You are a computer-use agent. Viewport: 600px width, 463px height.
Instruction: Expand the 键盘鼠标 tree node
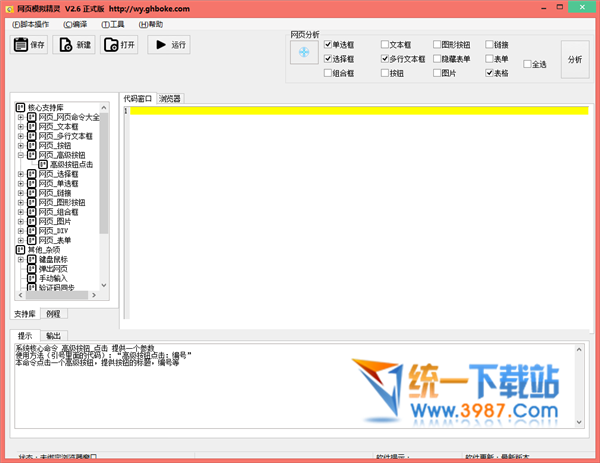point(21,259)
